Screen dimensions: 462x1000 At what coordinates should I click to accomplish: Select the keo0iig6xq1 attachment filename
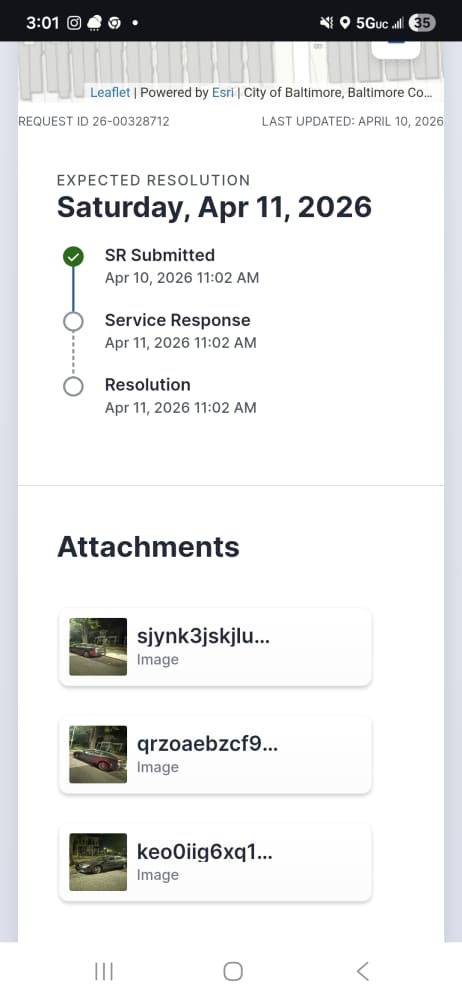pos(205,853)
